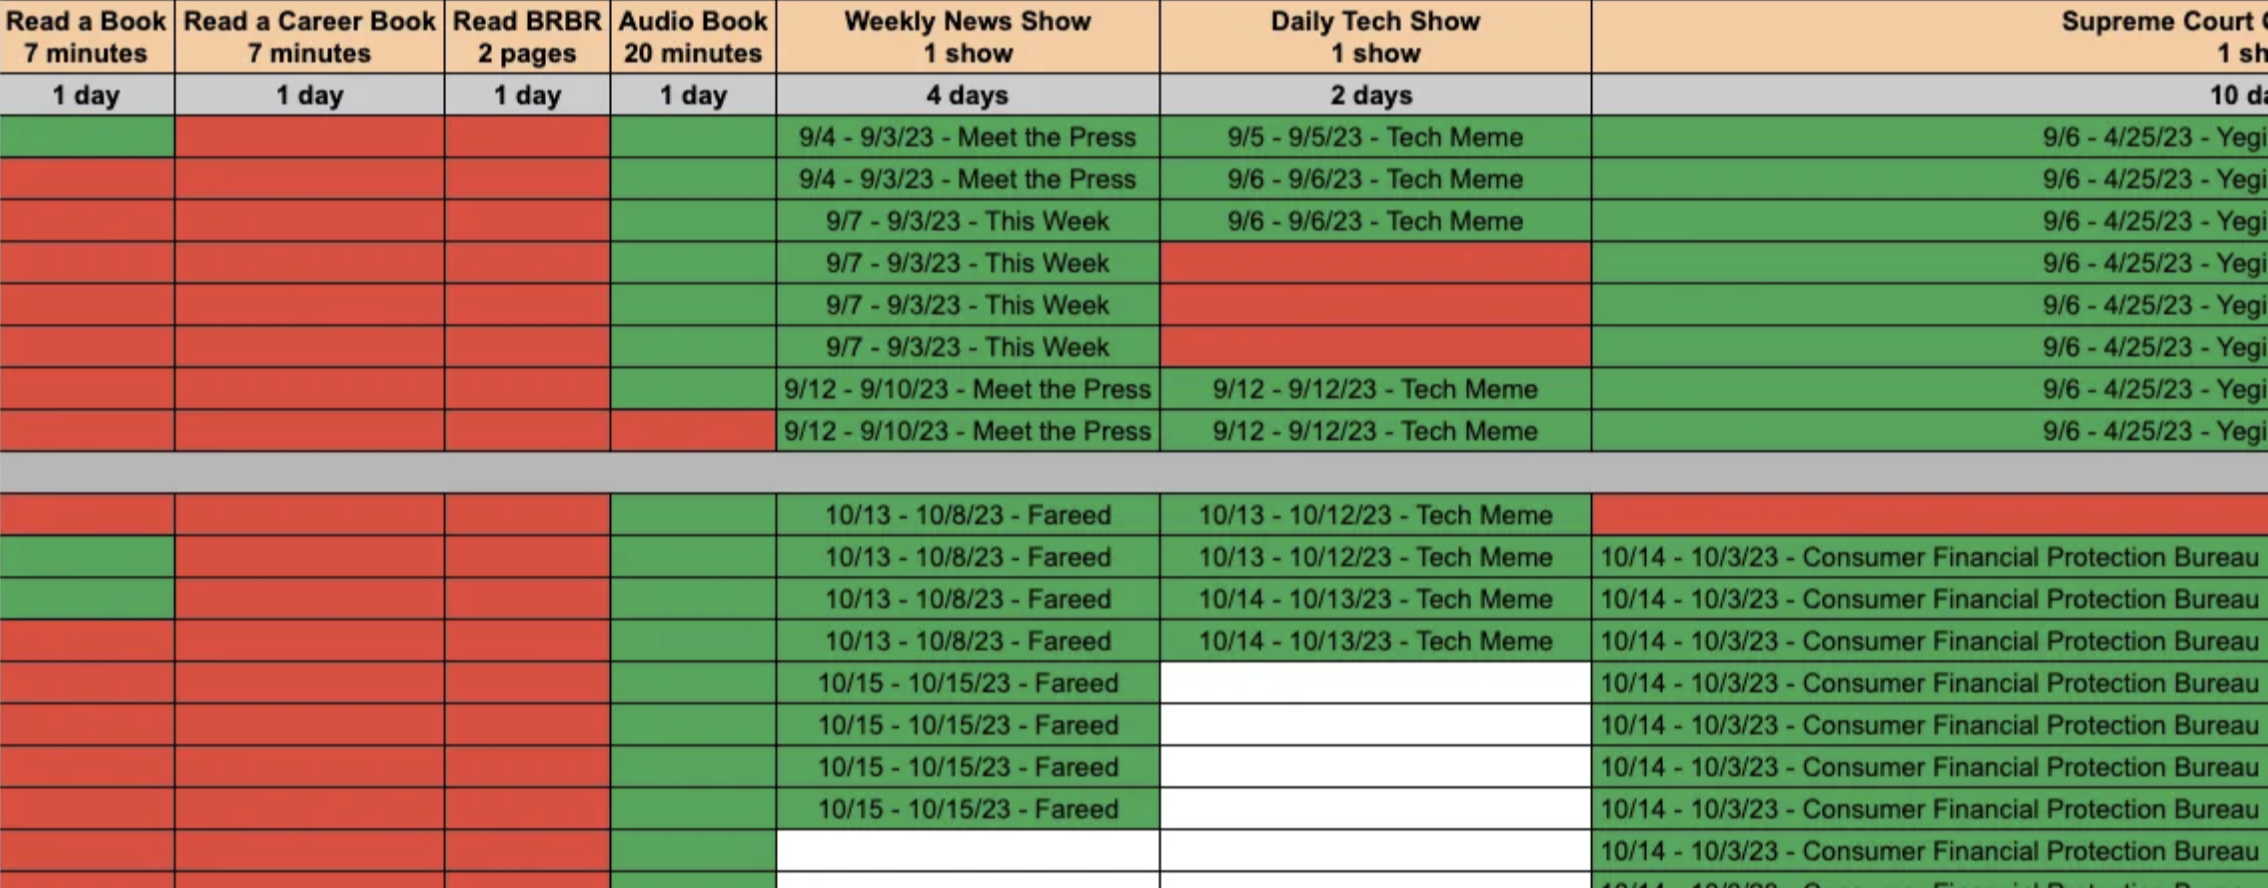Select the first 10/15 - 10/15/23 Fareed cell
Viewport: 2268px width, 888px height.
click(x=968, y=683)
